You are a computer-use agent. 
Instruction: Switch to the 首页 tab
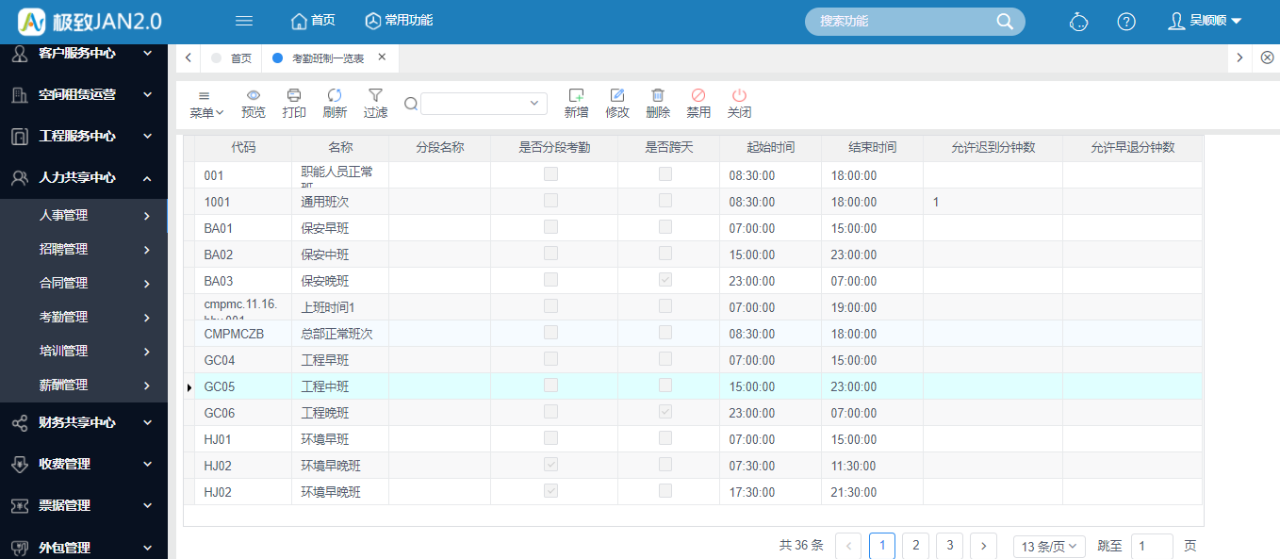(232, 59)
